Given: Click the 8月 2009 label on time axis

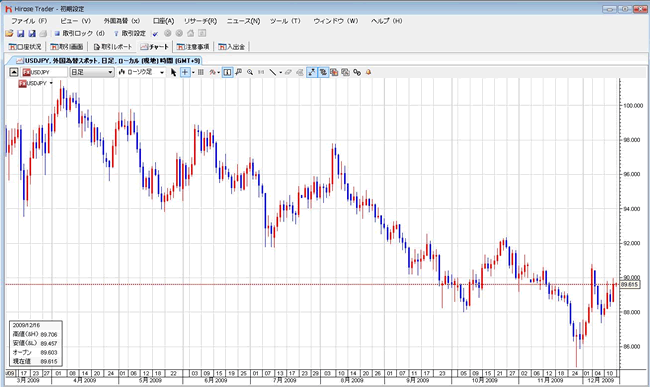Looking at the screenshot, I should [352, 380].
